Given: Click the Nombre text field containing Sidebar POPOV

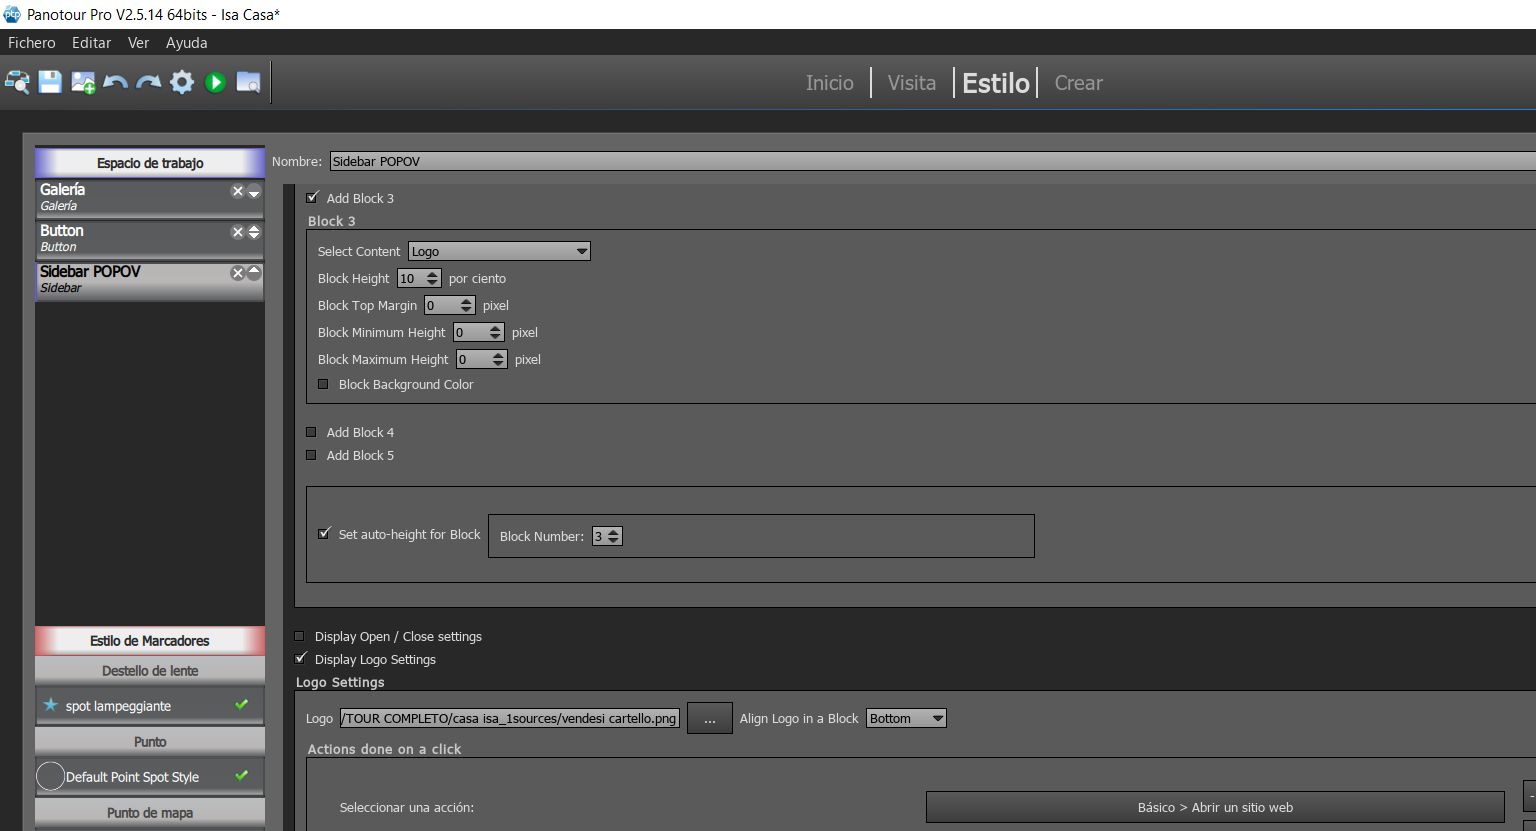Looking at the screenshot, I should 930,161.
